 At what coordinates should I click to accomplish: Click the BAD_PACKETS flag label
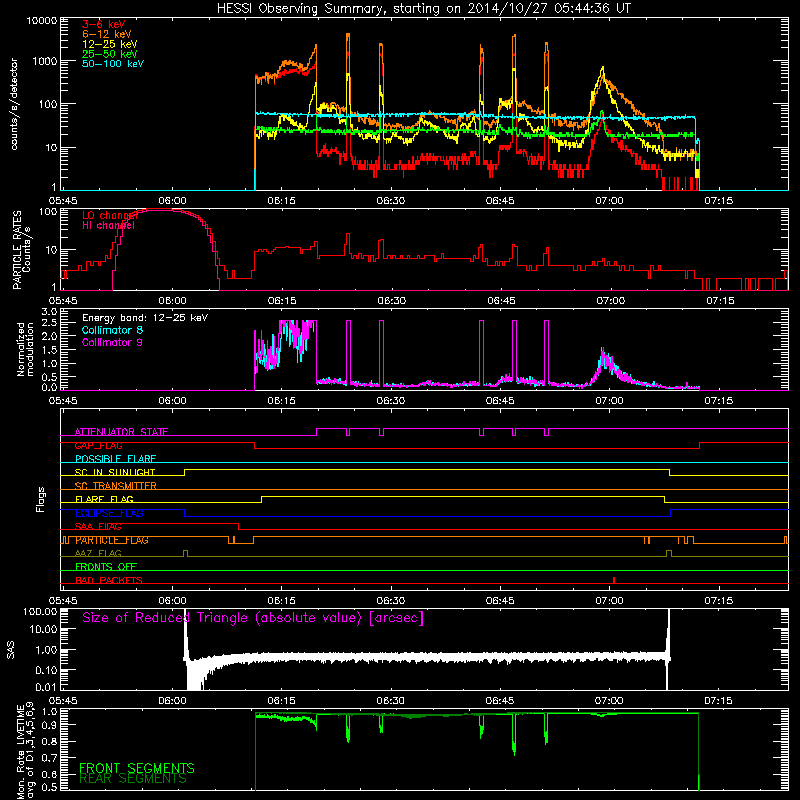(109, 580)
